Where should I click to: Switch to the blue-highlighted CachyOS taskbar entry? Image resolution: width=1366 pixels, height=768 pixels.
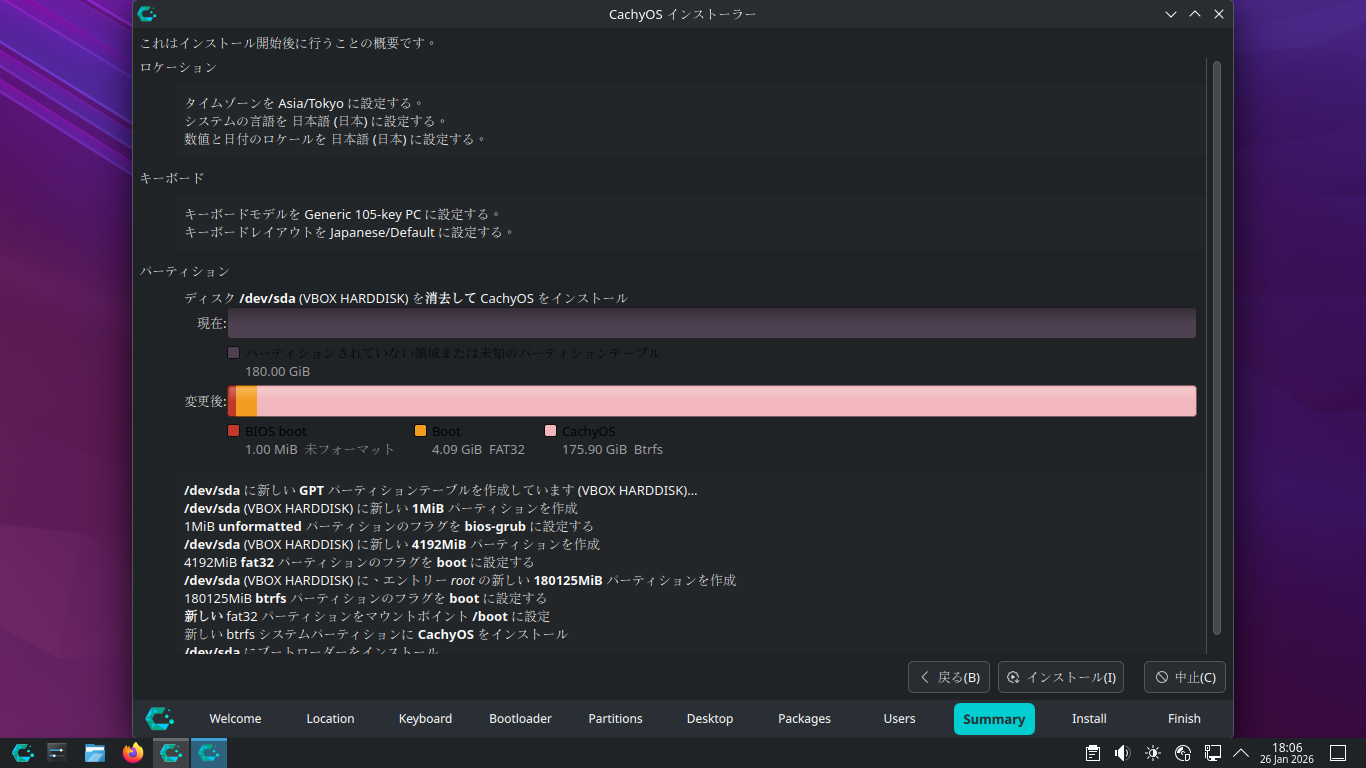click(x=209, y=753)
